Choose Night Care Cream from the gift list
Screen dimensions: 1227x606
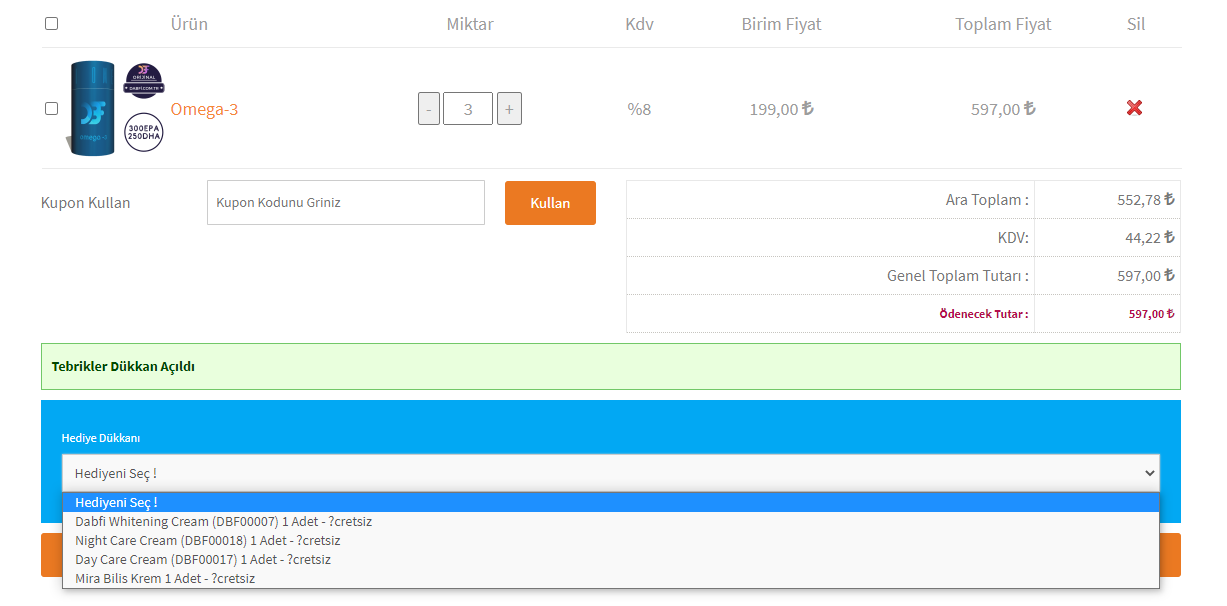[x=208, y=541]
